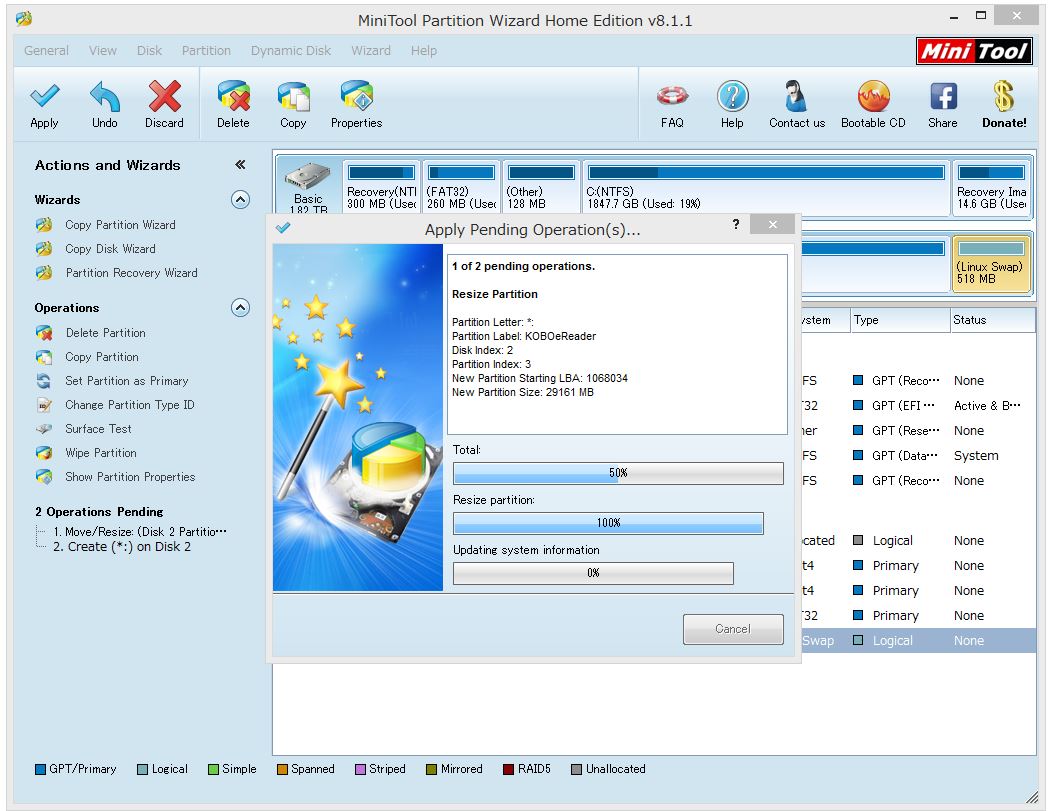
Task: Click the Spanned legend color box
Action: [x=282, y=769]
